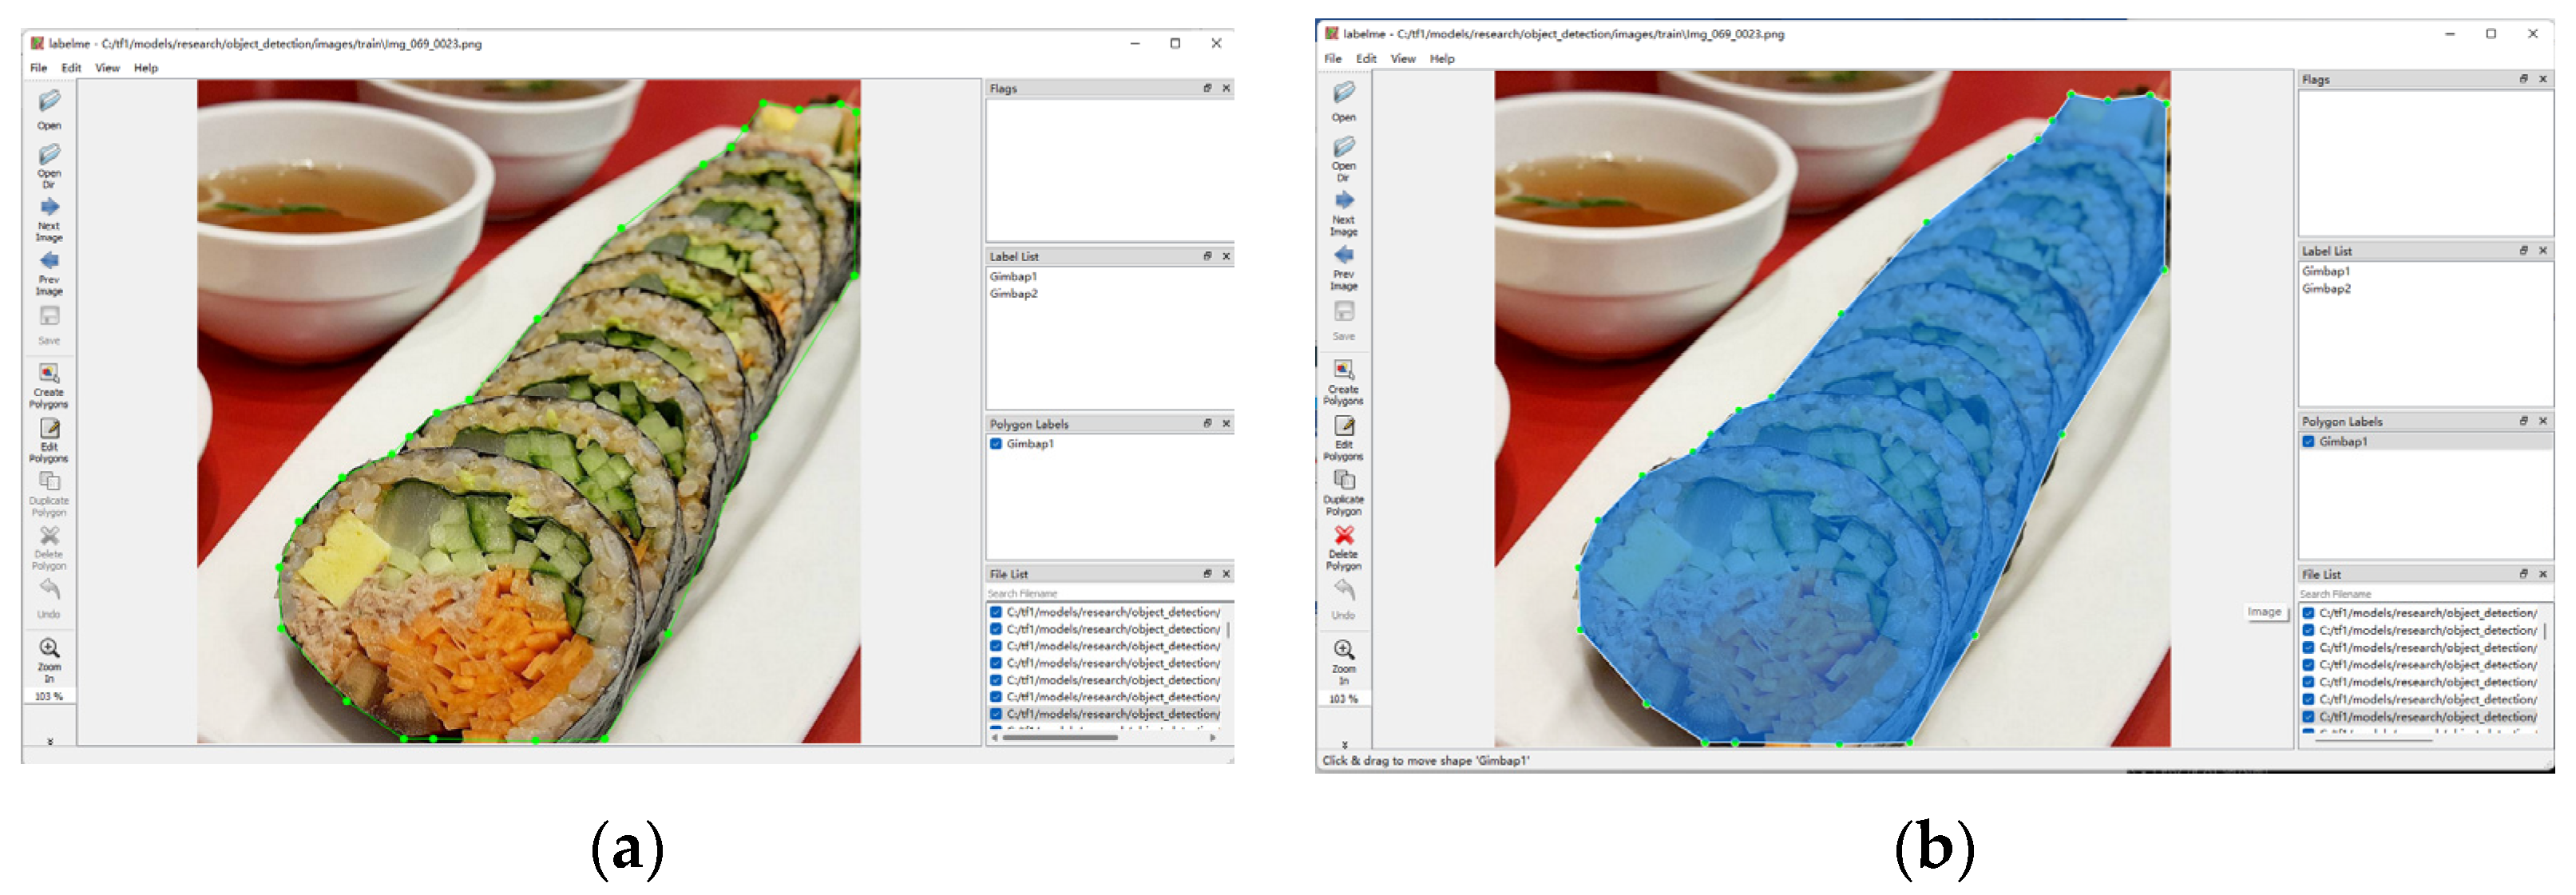Click Next Image arrow in the right labelme window
Screen dimensions: 2576x895
1344,201
